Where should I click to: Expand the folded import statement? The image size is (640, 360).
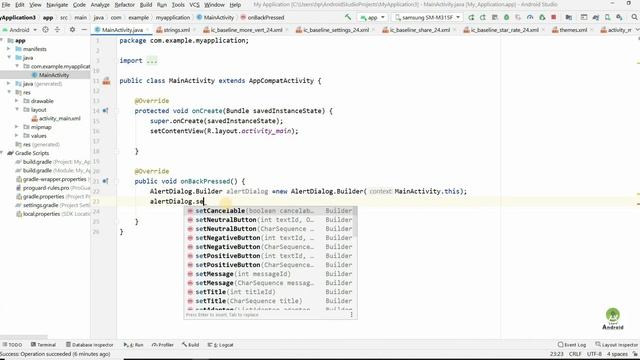[x=152, y=61]
